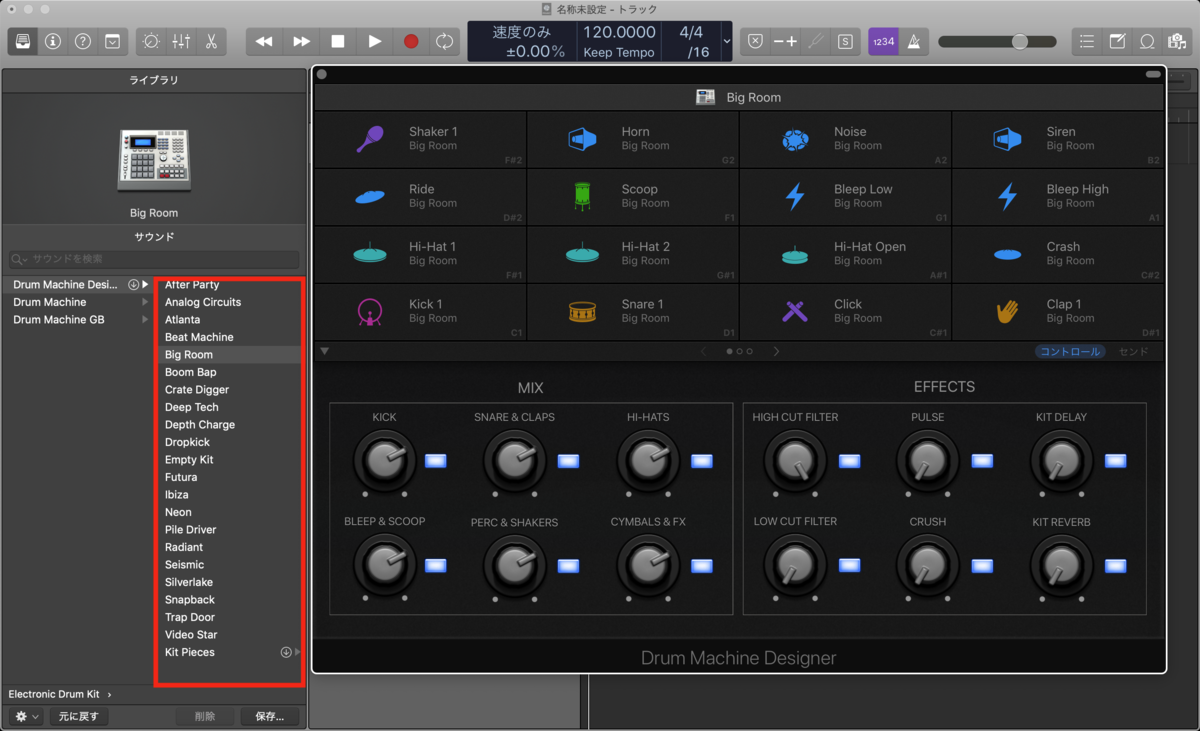This screenshot has width=1200, height=731.
Task: Select the Silverlake kit
Action: click(x=189, y=582)
